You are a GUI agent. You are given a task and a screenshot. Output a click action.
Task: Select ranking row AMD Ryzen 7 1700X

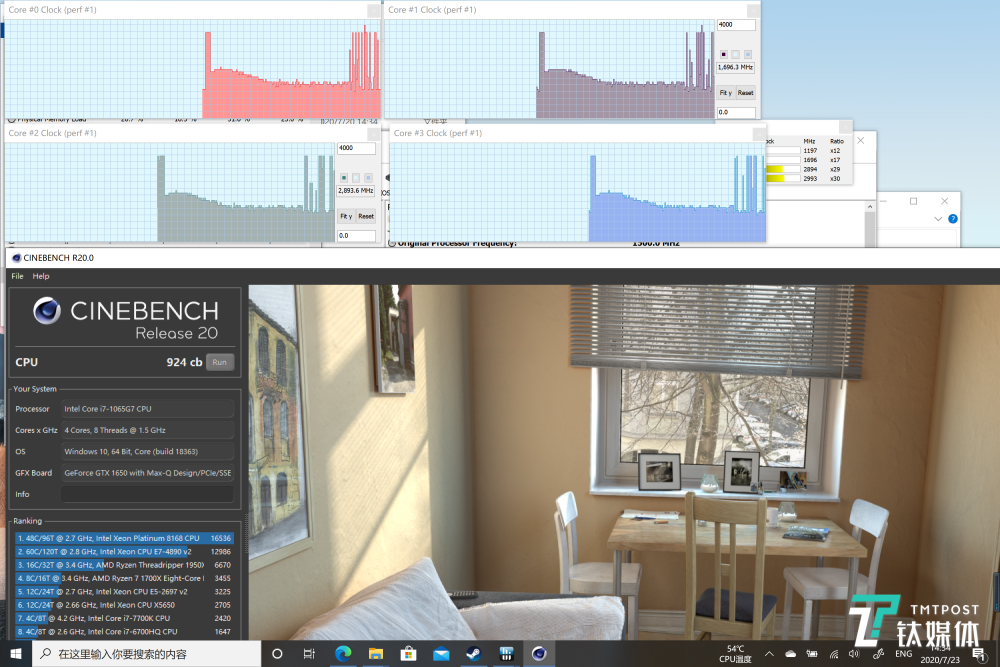[x=124, y=578]
